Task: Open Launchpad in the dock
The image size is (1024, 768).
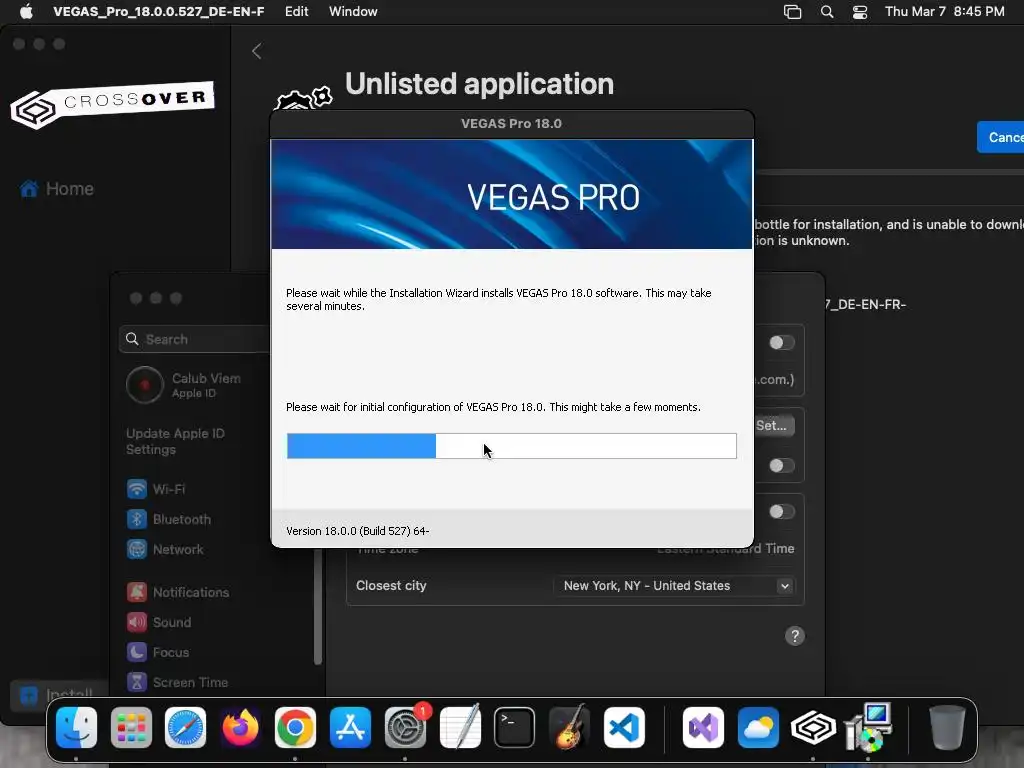Action: [x=131, y=727]
